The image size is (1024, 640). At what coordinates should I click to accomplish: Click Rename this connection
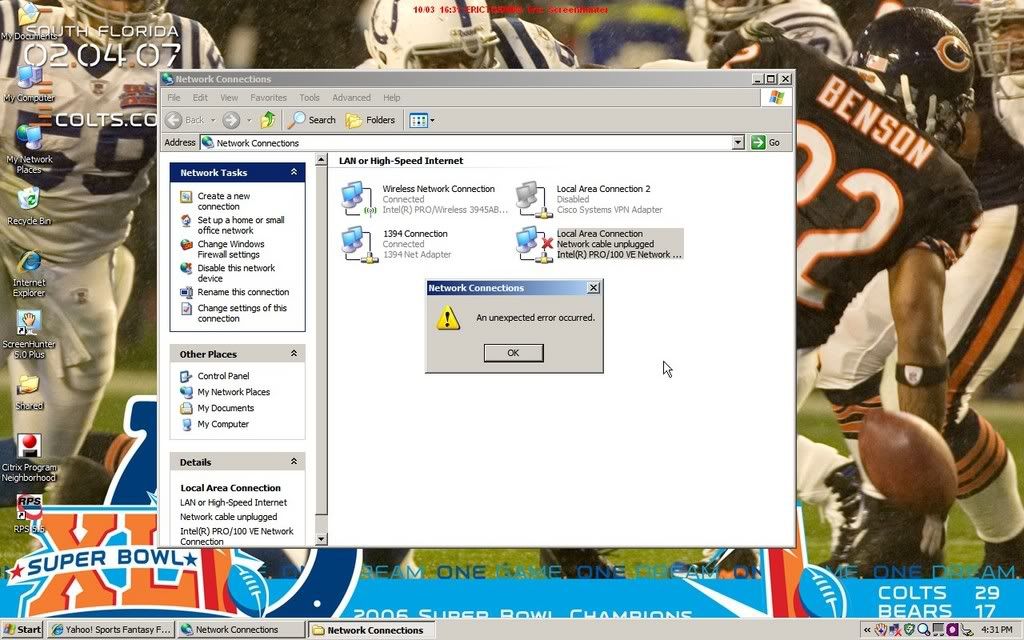(243, 293)
